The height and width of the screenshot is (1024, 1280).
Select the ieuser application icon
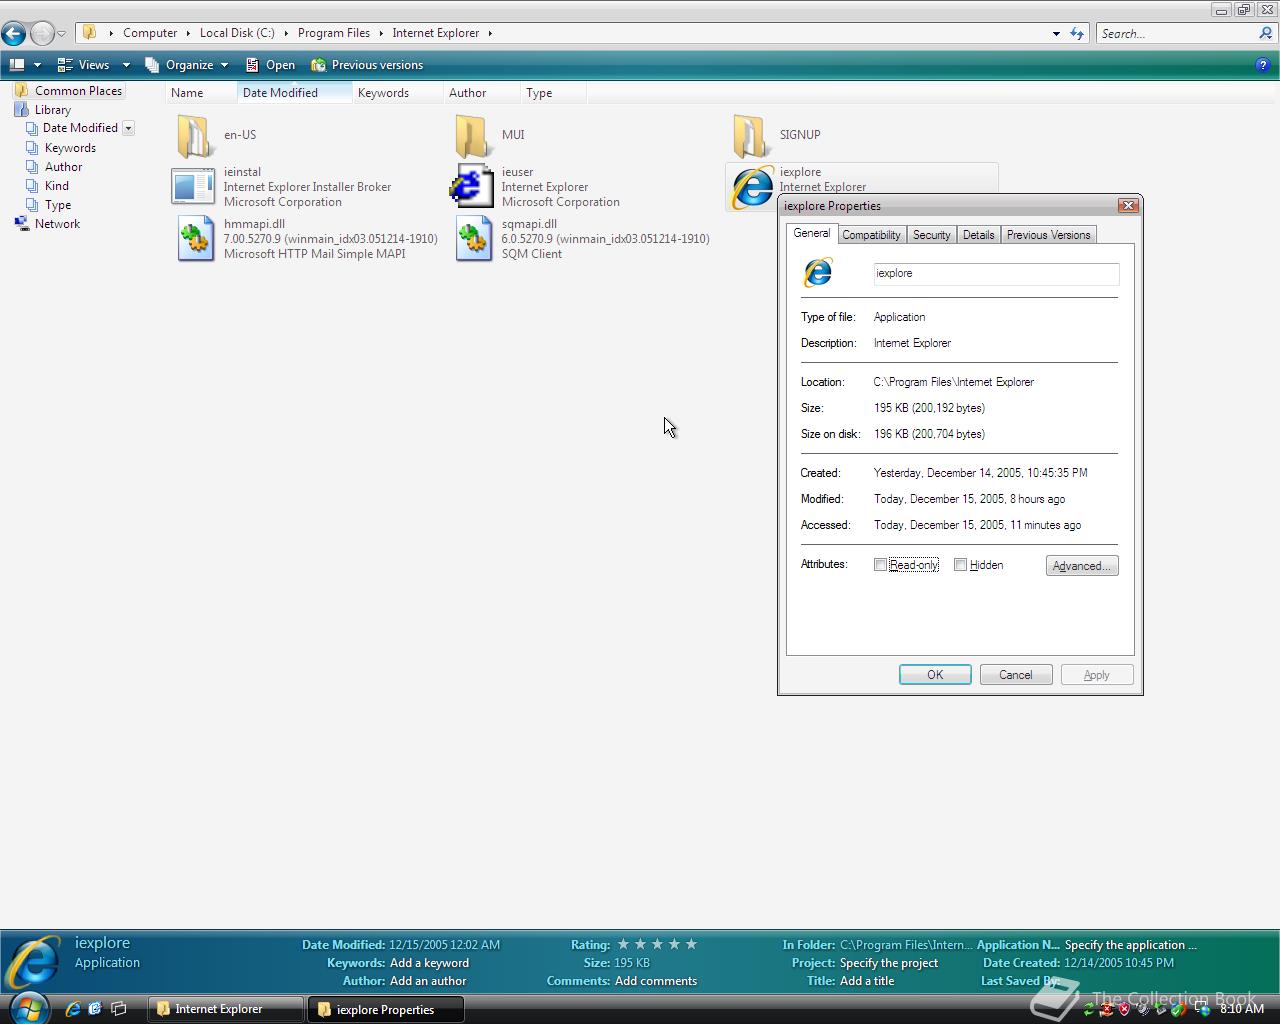[x=471, y=187]
